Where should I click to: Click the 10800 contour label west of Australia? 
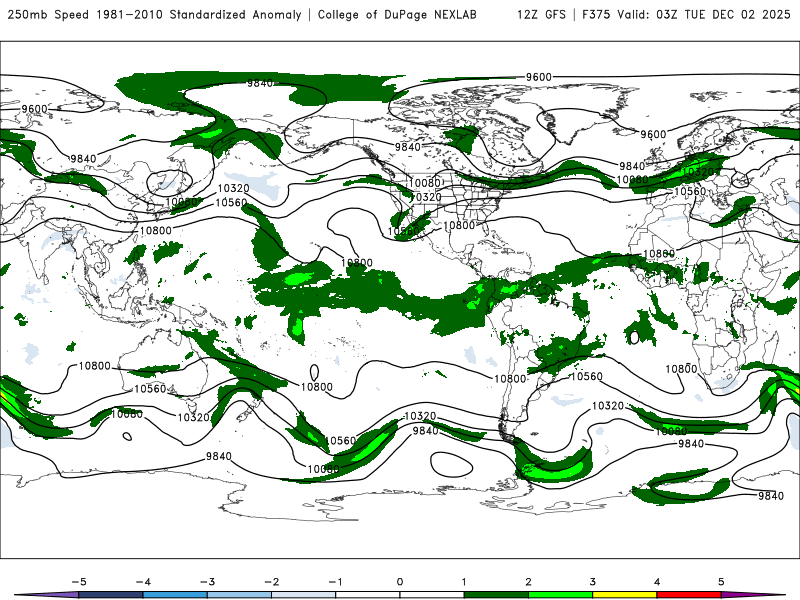94,366
